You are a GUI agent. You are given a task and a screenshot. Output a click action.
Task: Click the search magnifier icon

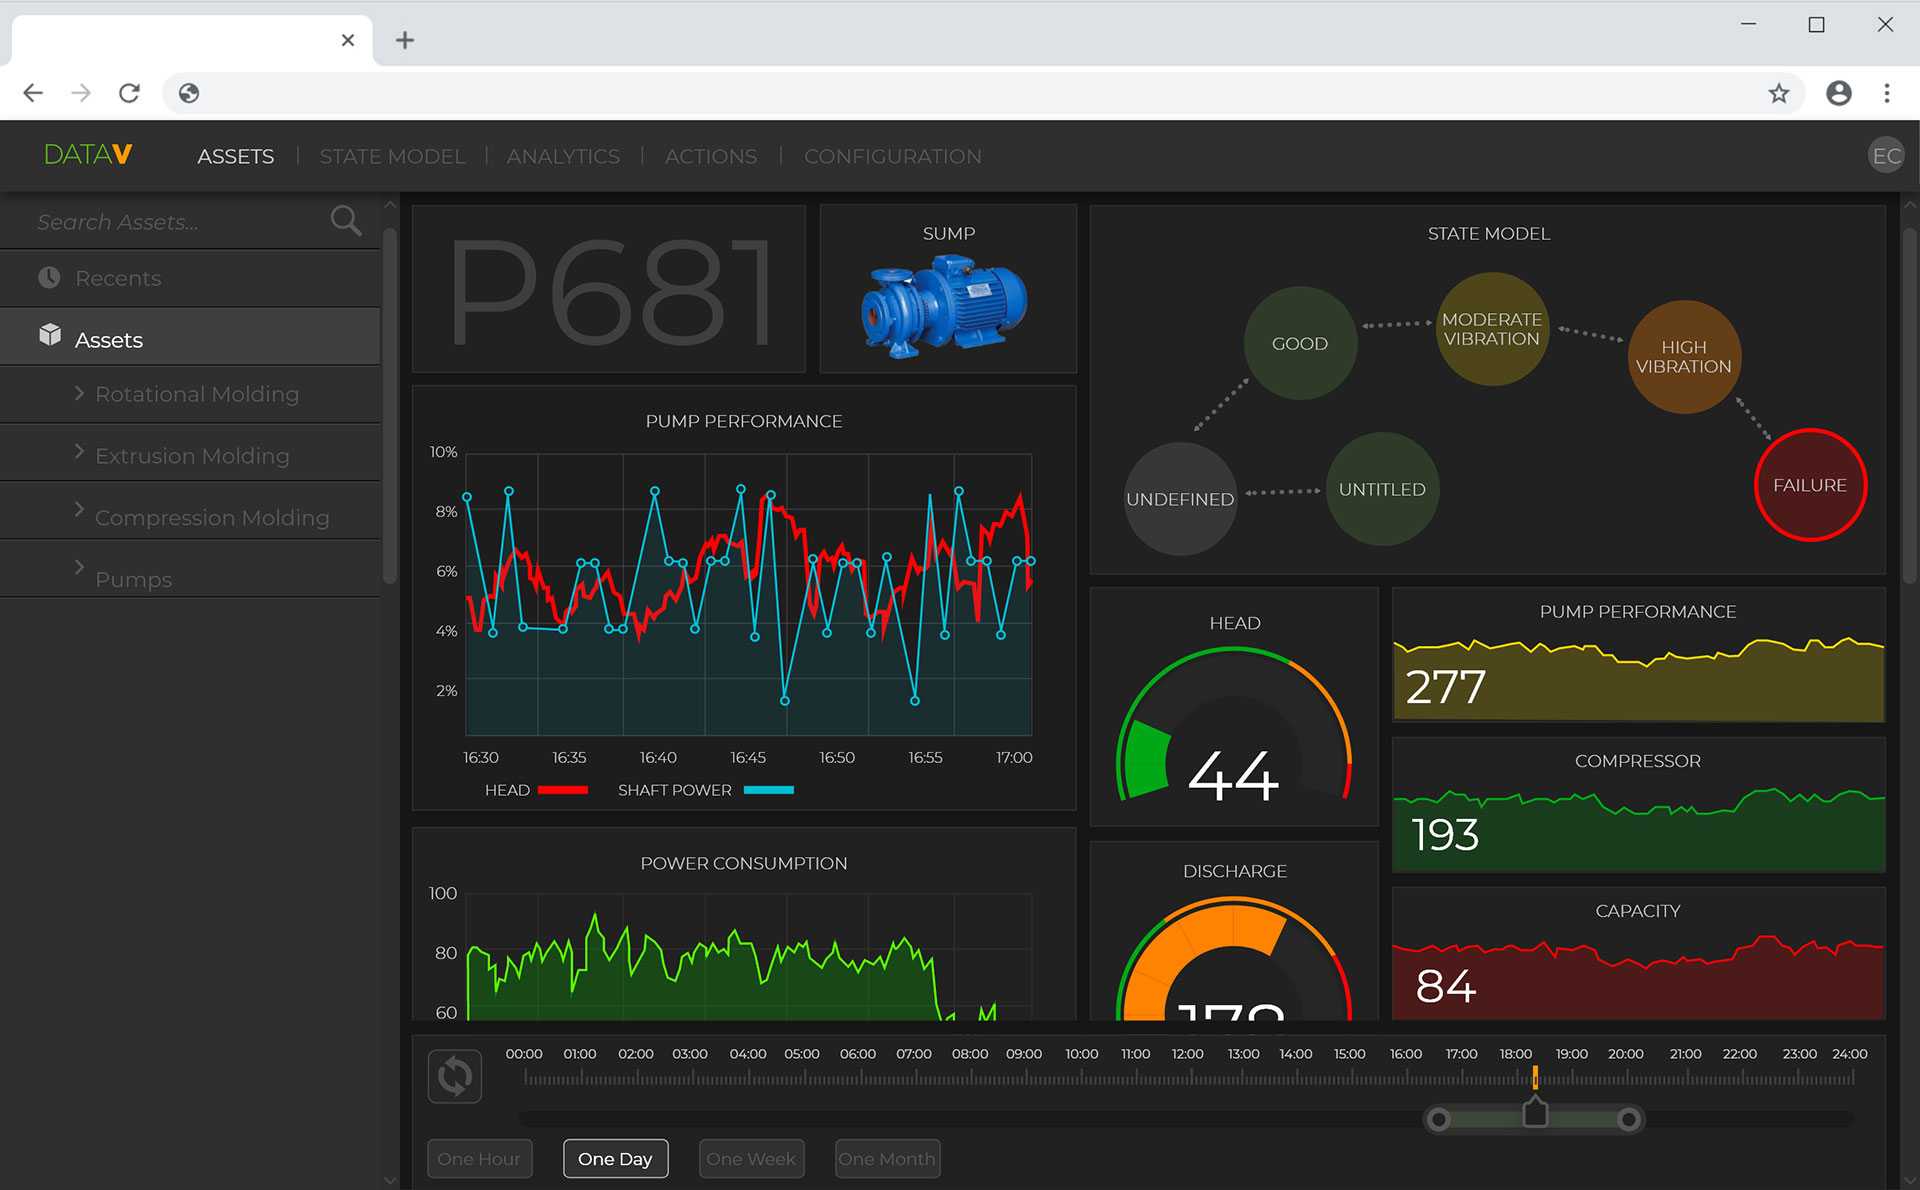click(x=346, y=220)
